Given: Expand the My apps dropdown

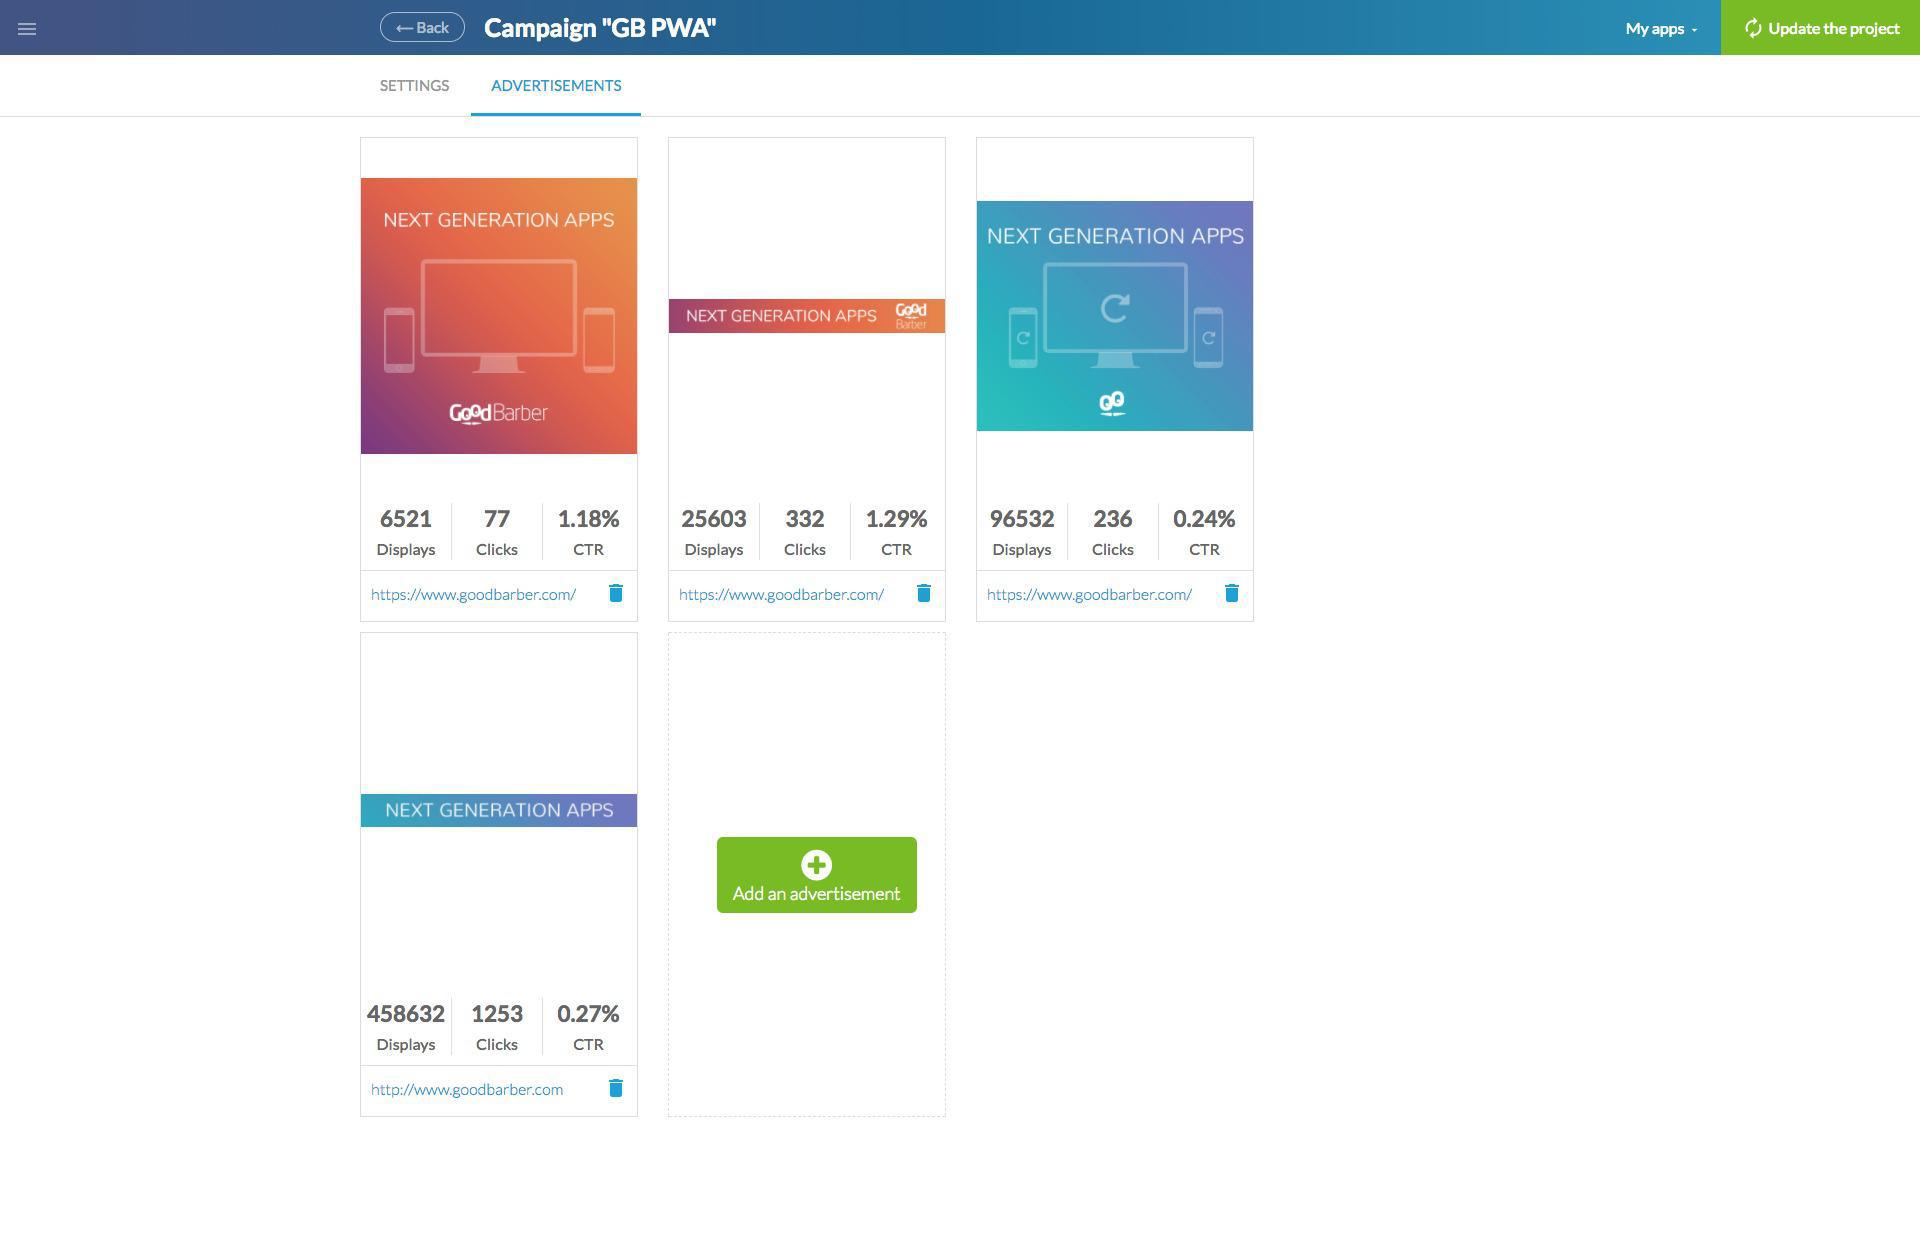Looking at the screenshot, I should (1661, 29).
